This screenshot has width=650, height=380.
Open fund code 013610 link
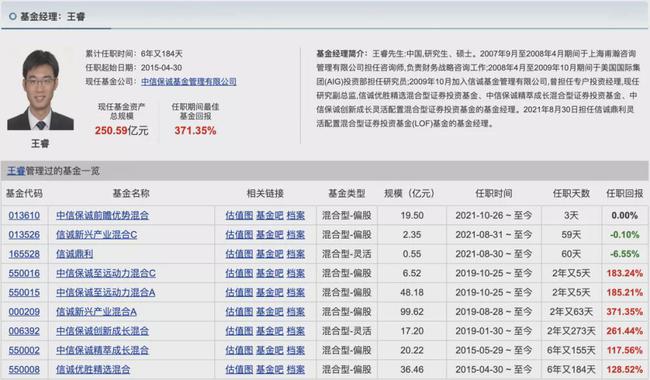pyautogui.click(x=24, y=215)
